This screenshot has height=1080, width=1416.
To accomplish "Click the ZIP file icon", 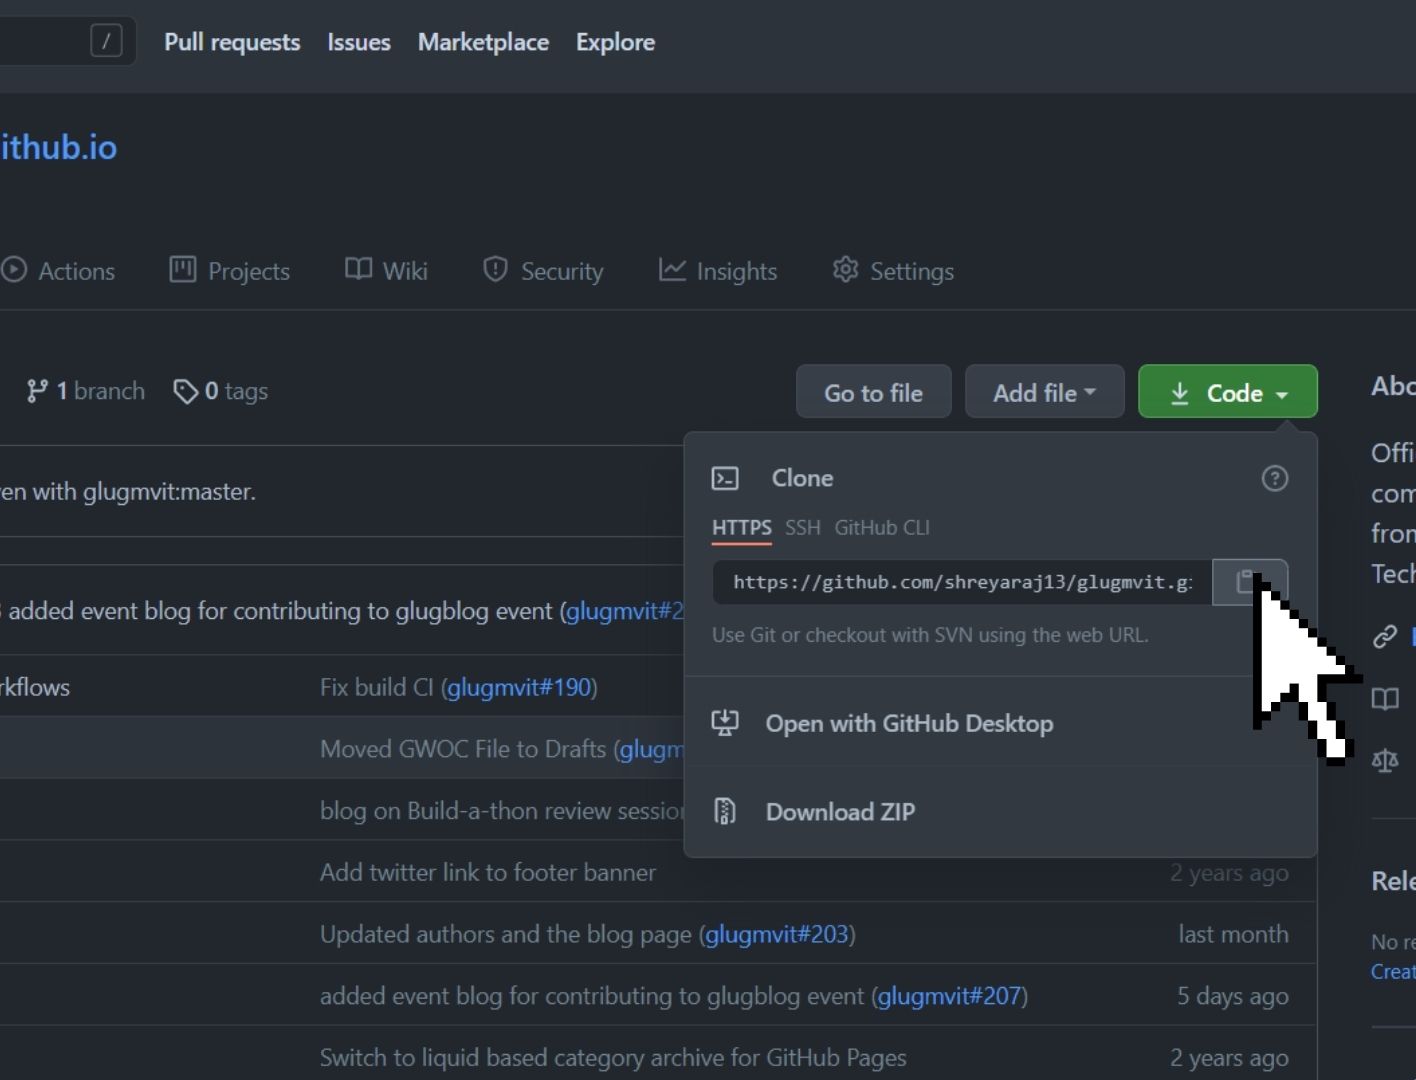I will click(725, 811).
